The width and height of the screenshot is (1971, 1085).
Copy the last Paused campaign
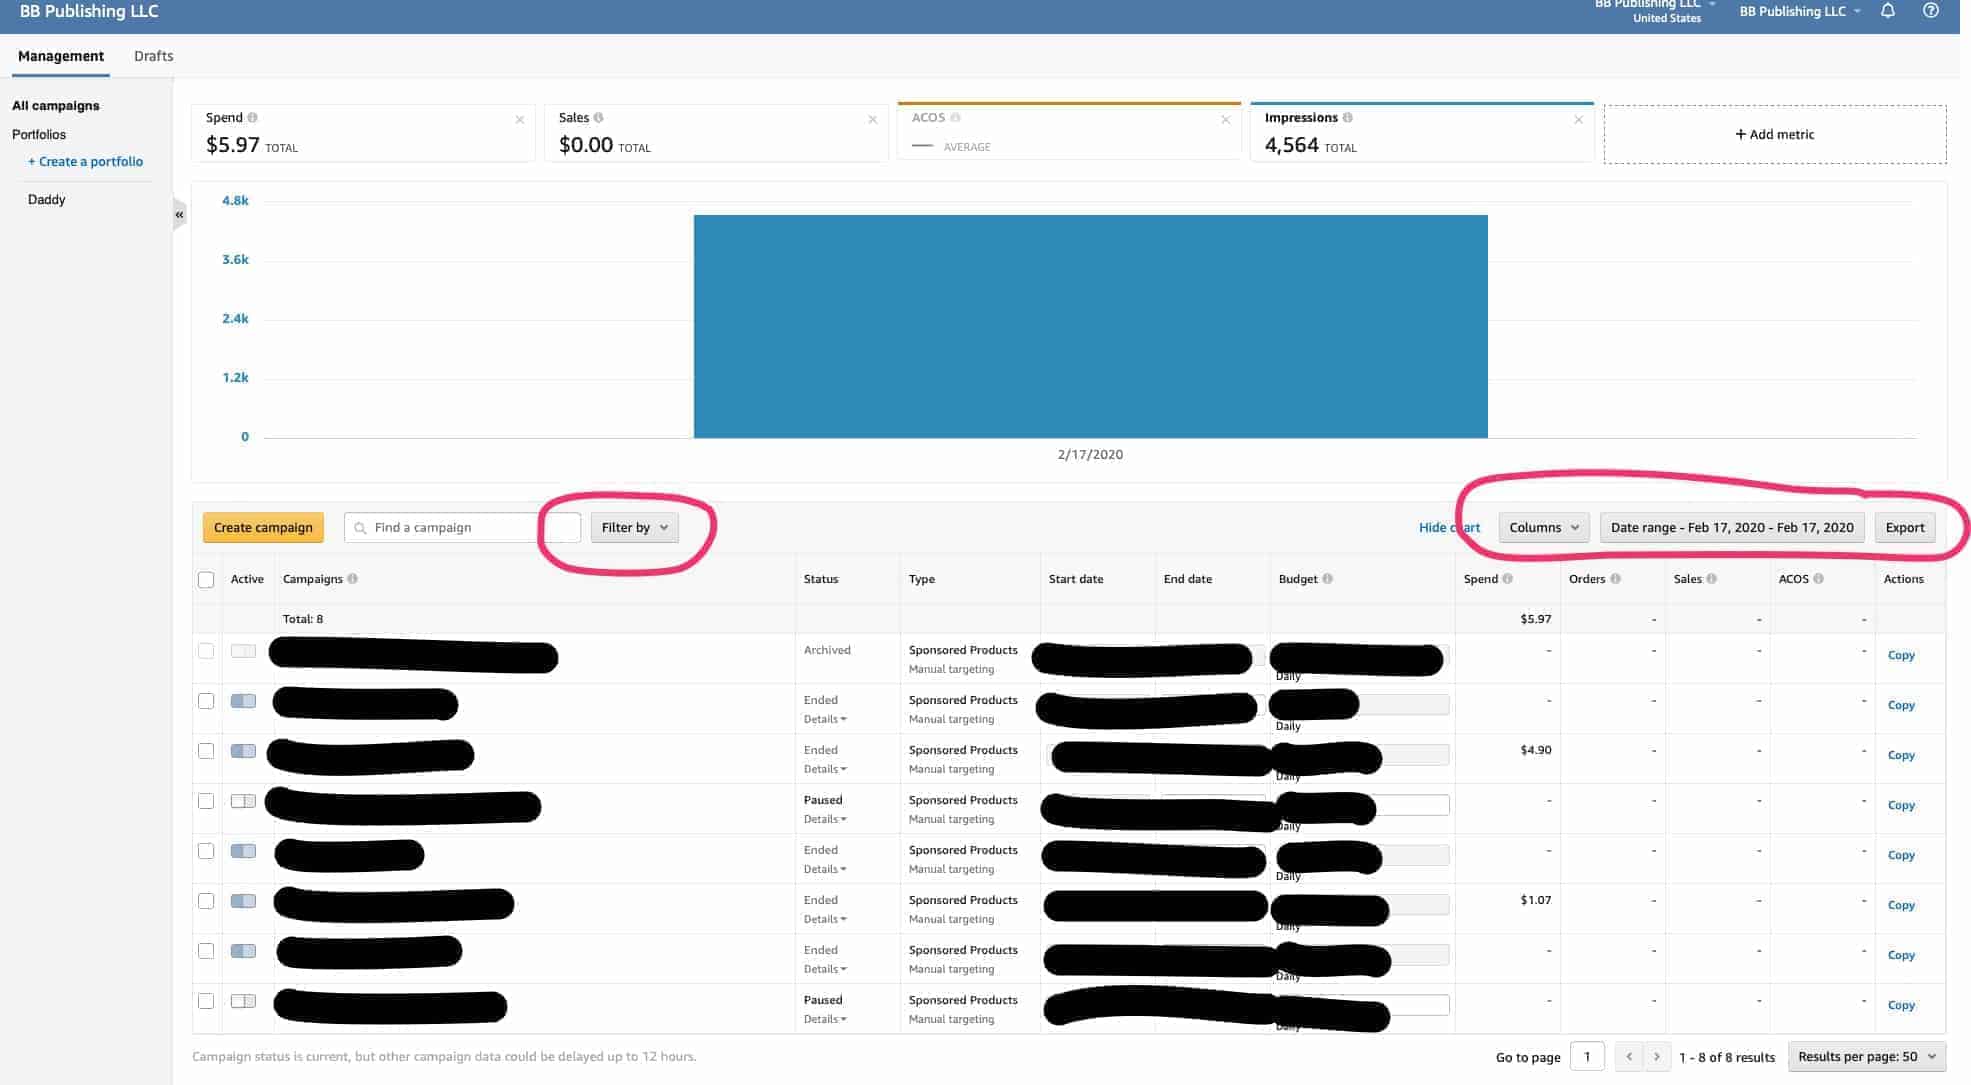pos(1901,1006)
